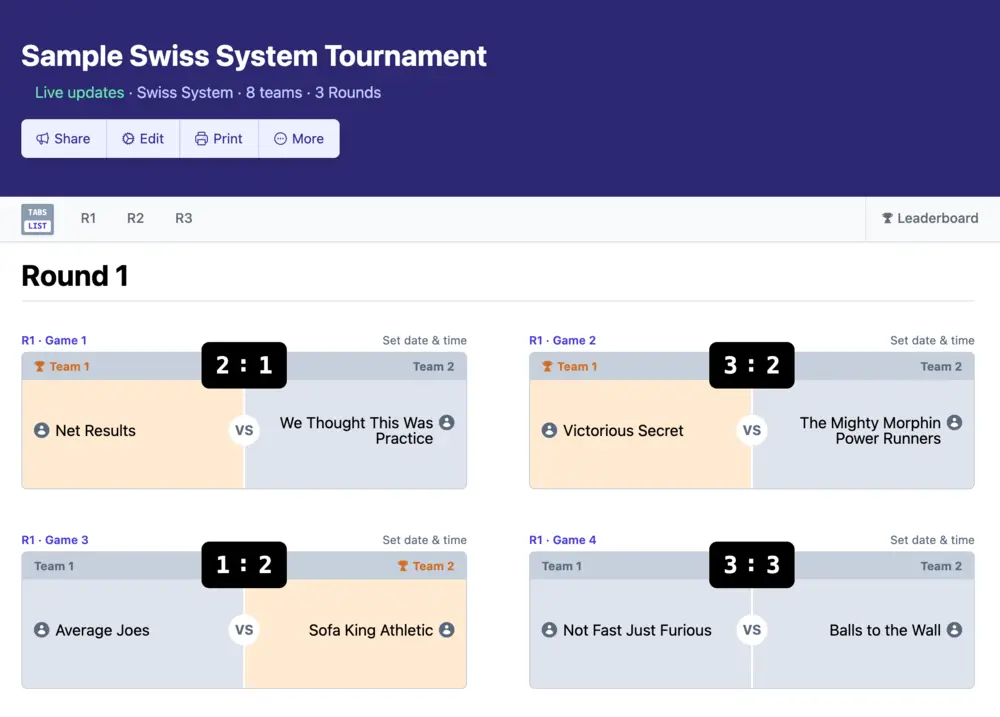Click the trophy icon marking Victorious Secret as winner
This screenshot has width=1000, height=717.
coord(546,366)
